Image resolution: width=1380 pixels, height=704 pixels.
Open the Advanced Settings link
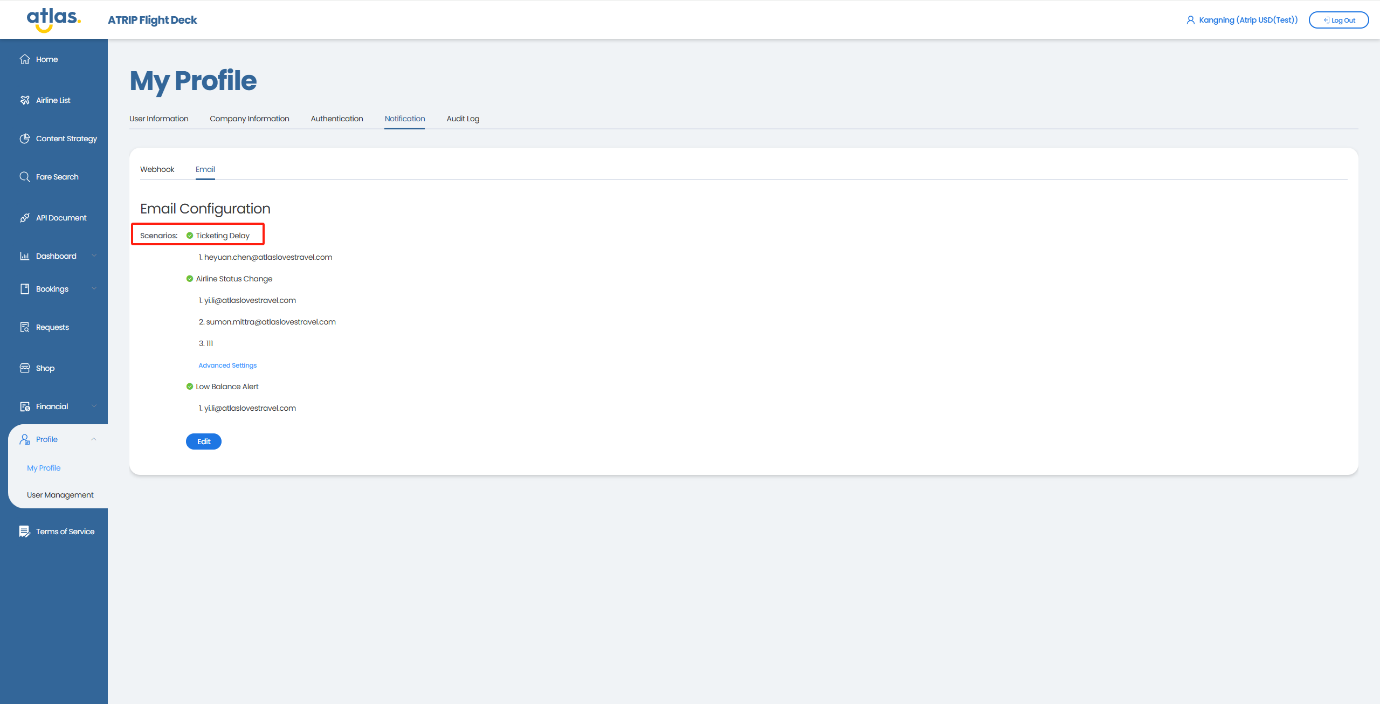tap(227, 366)
